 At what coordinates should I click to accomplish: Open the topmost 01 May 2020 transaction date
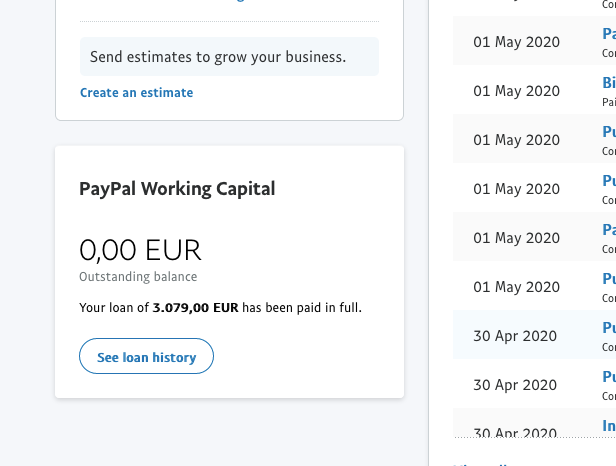516,42
